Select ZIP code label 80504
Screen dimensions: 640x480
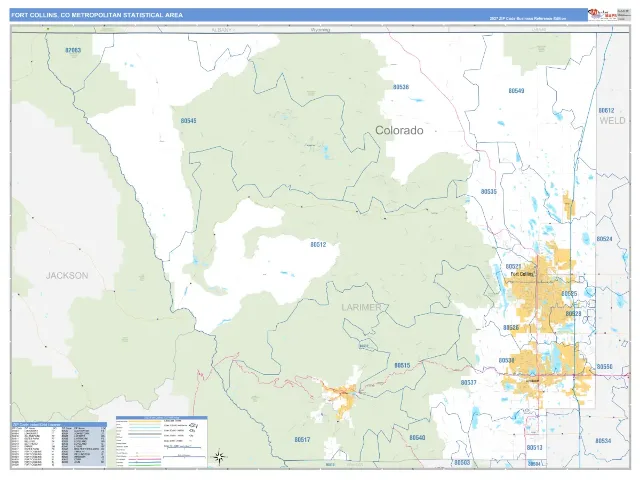(534, 464)
